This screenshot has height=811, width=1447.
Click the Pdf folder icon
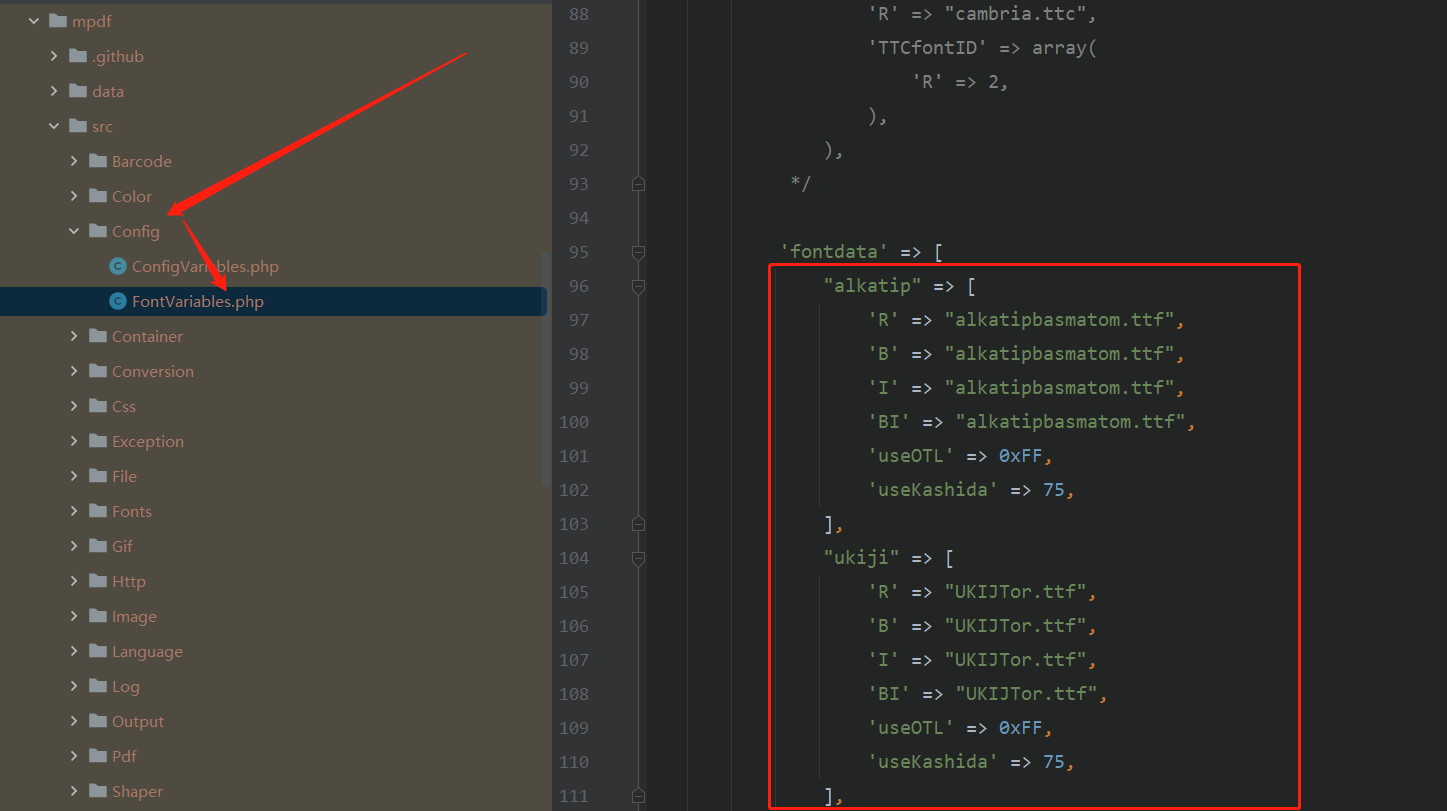pyautogui.click(x=97, y=756)
